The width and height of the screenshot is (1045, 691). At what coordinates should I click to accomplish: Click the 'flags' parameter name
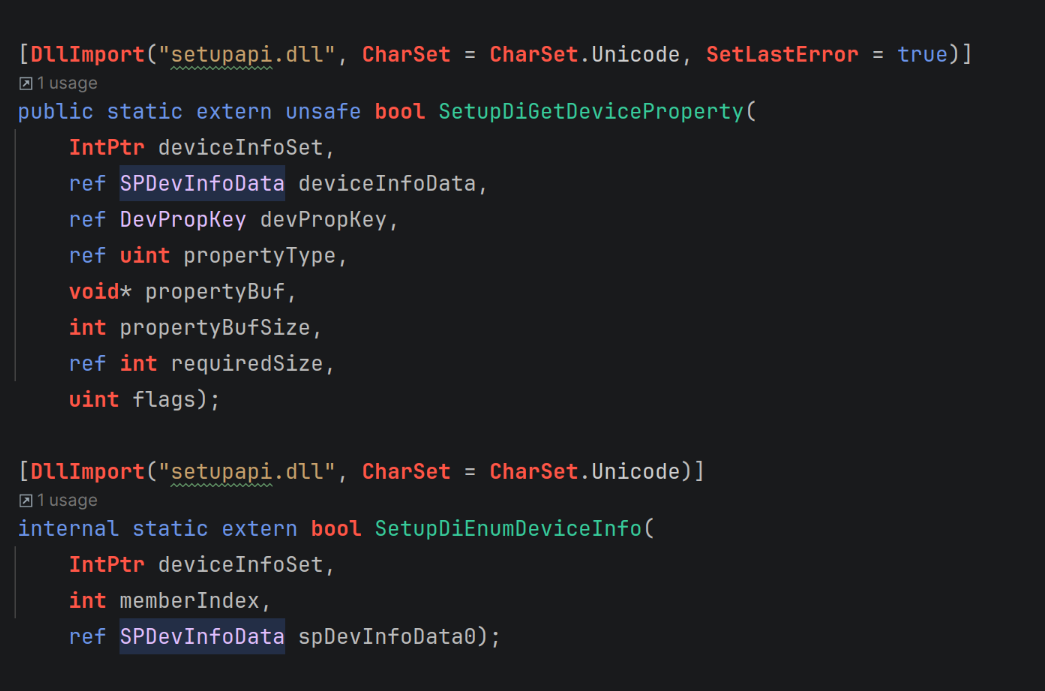(x=164, y=400)
